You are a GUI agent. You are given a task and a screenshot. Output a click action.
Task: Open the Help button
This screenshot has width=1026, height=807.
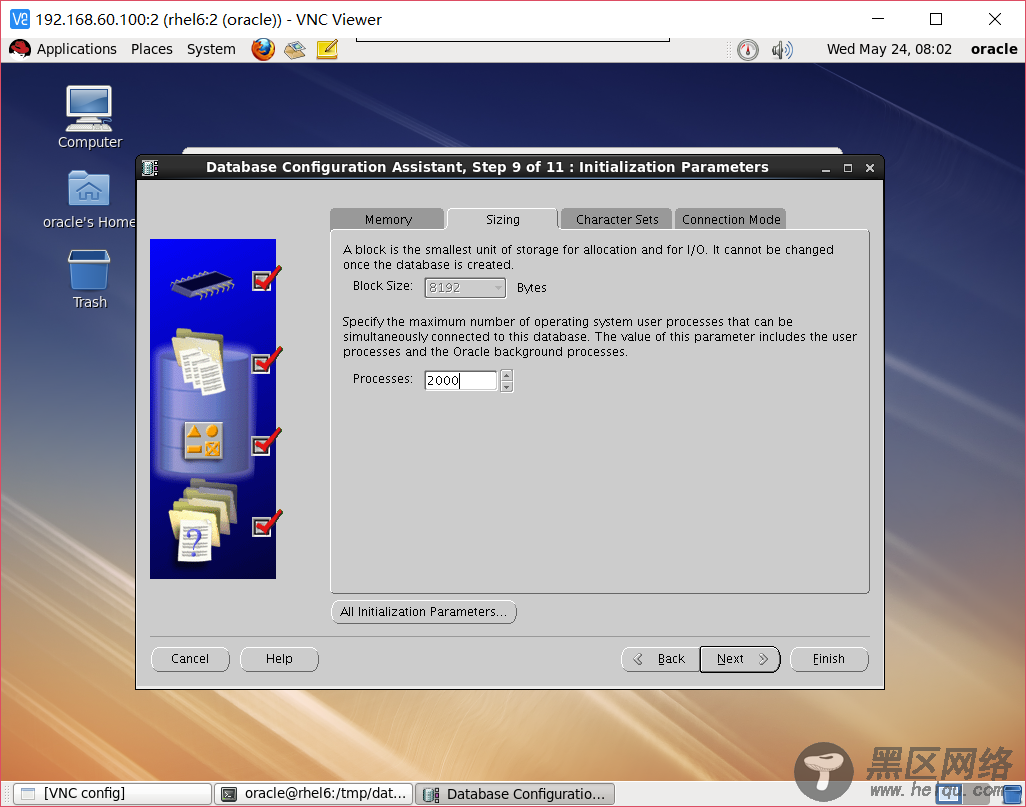tap(279, 659)
